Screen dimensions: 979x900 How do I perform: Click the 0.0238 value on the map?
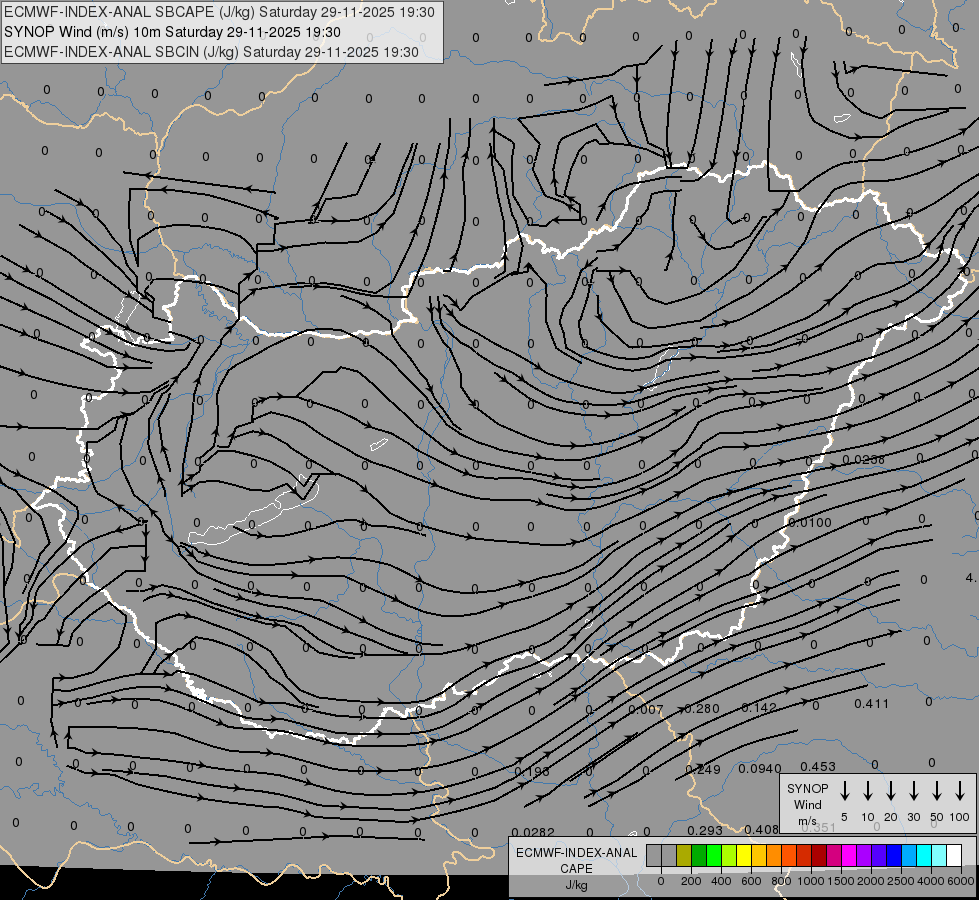[863, 460]
